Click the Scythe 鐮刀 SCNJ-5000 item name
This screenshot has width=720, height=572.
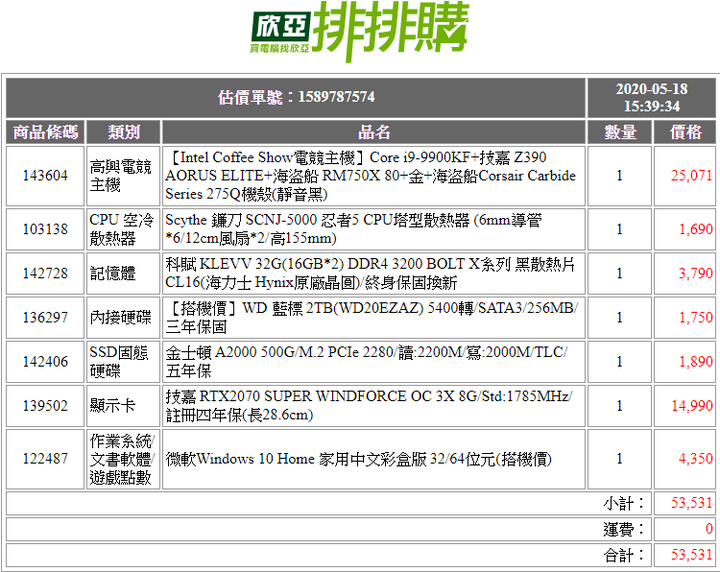click(354, 229)
